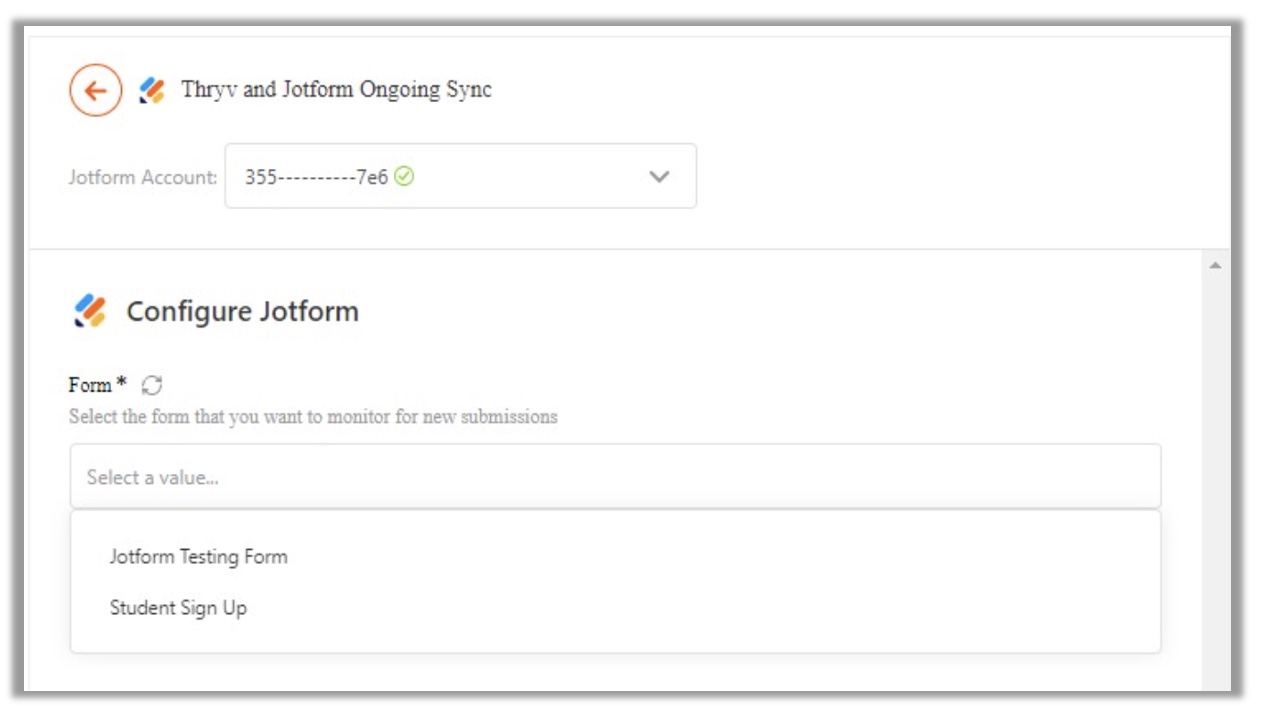1266x722 pixels.
Task: Click the Jotform logo next to Configure Jotform
Action: tap(90, 311)
